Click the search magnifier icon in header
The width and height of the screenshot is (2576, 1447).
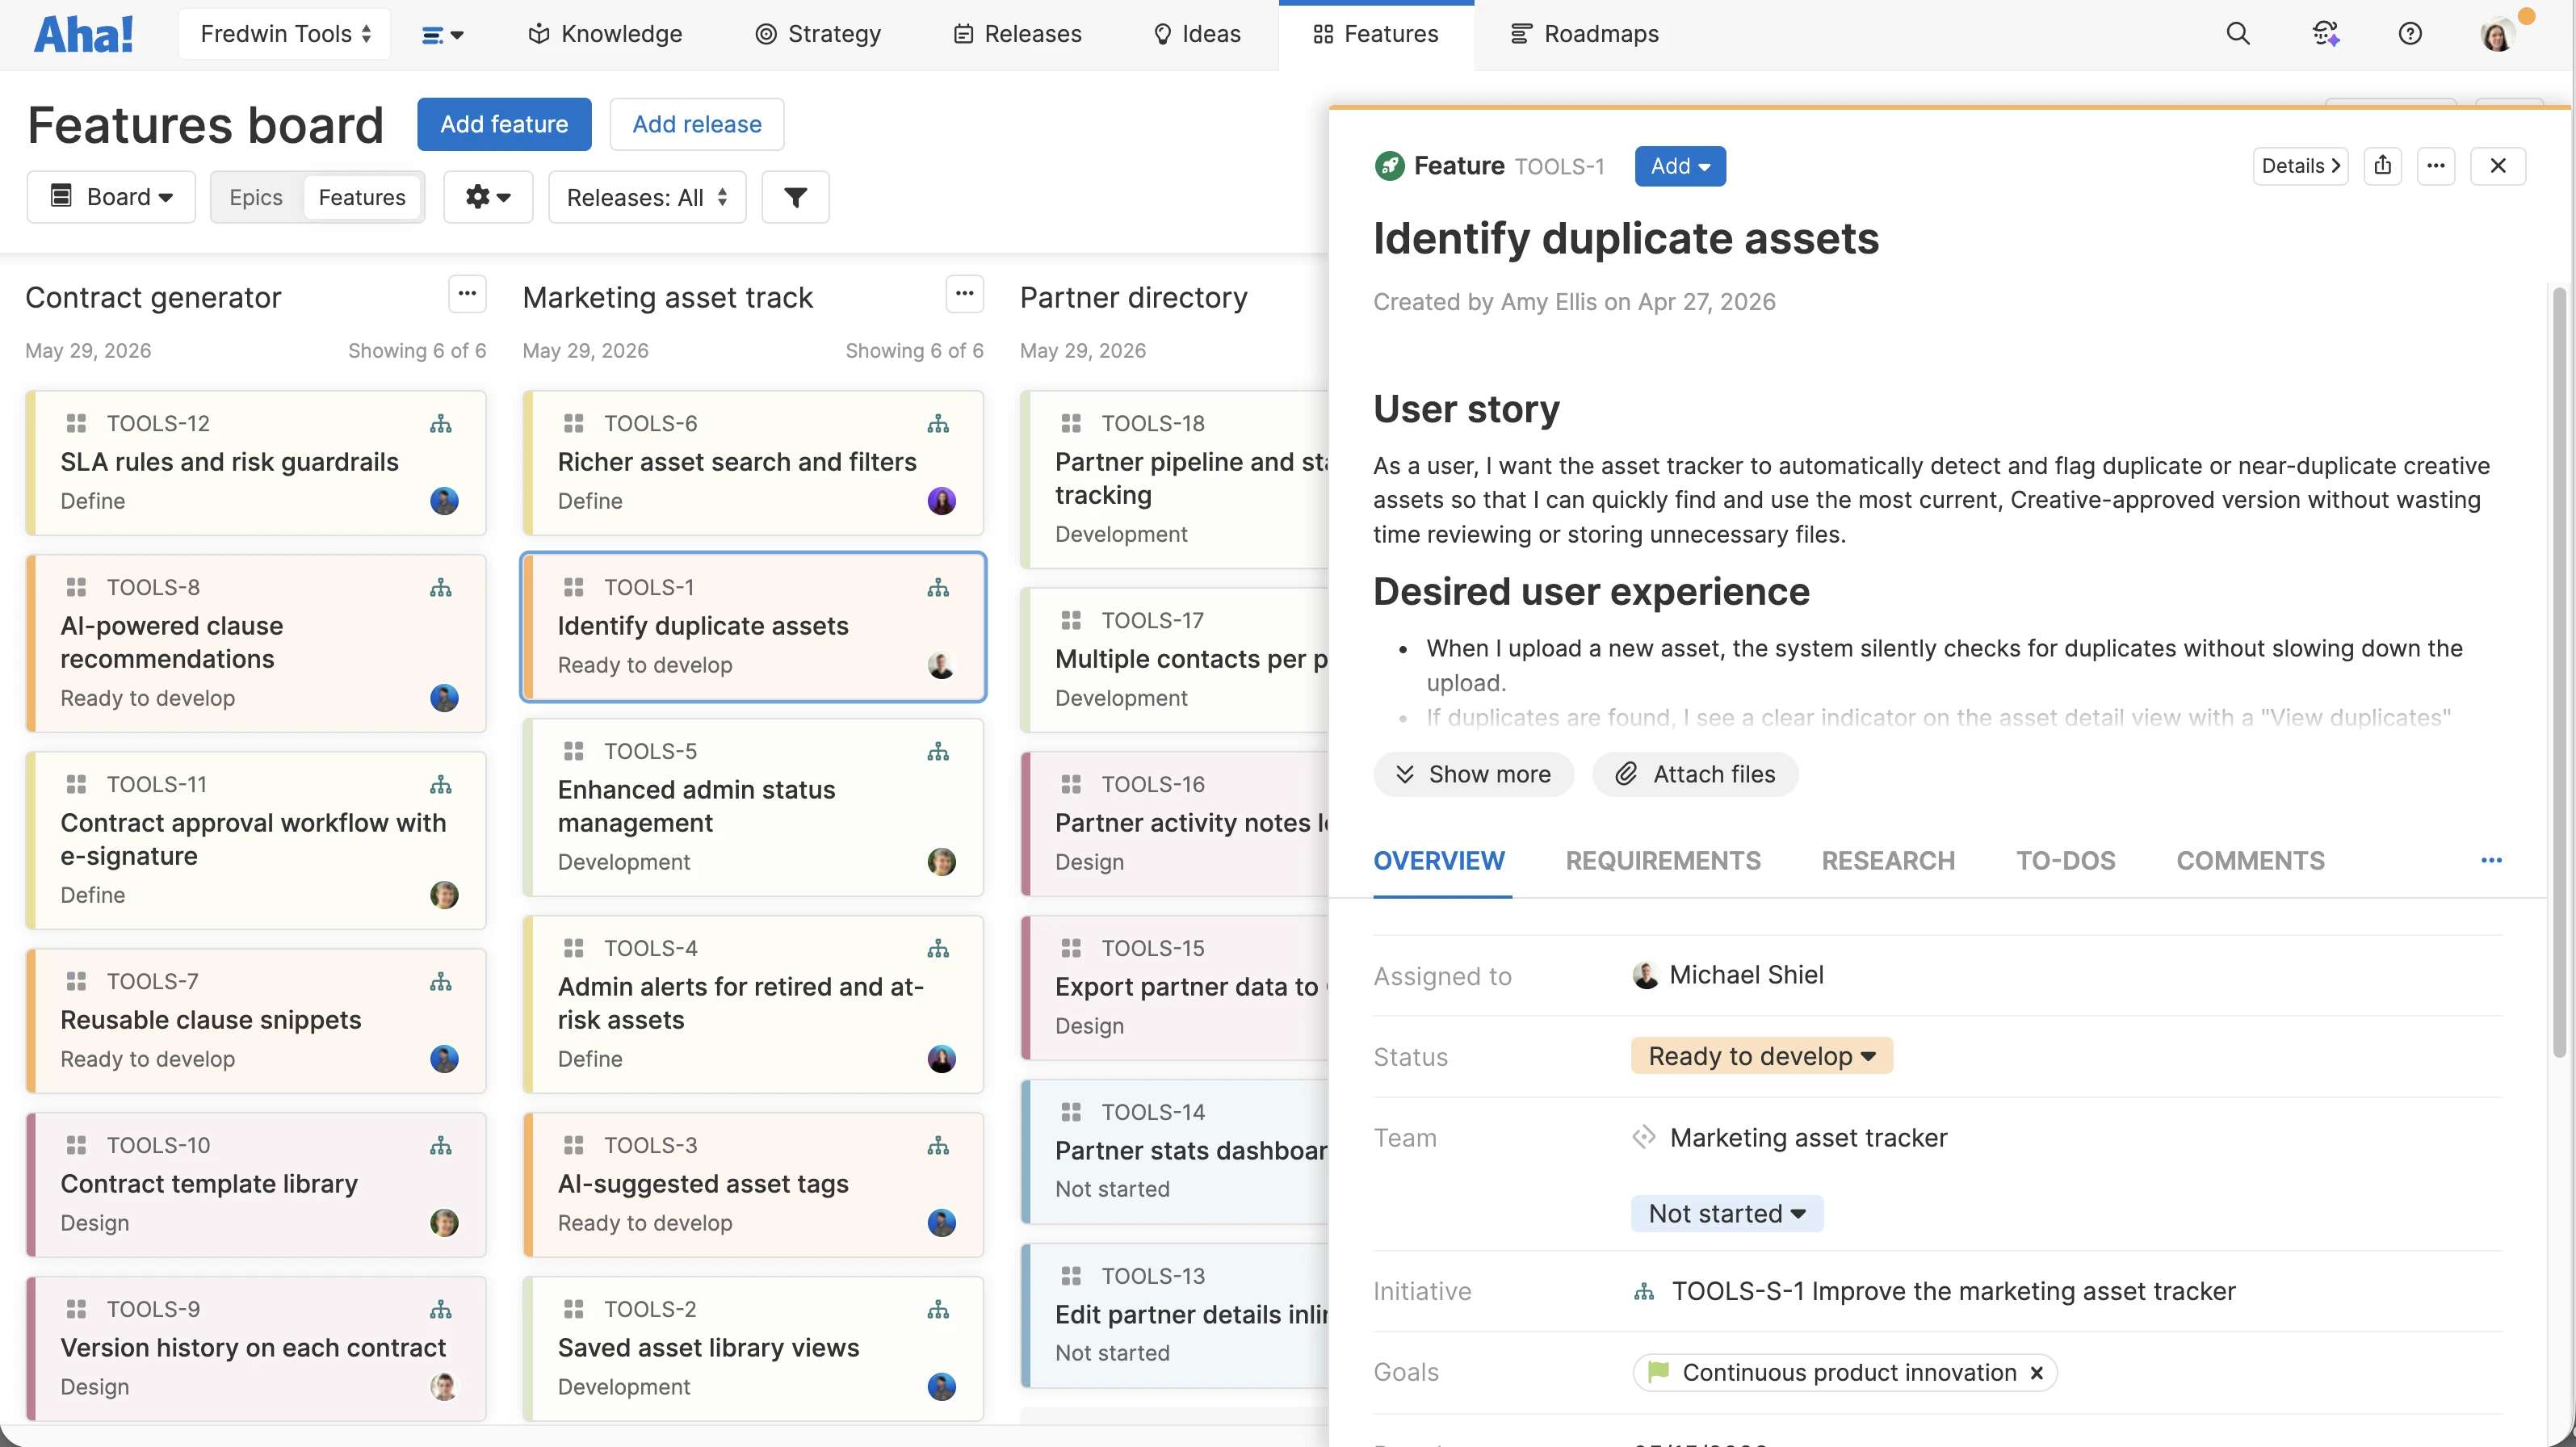(x=2237, y=34)
